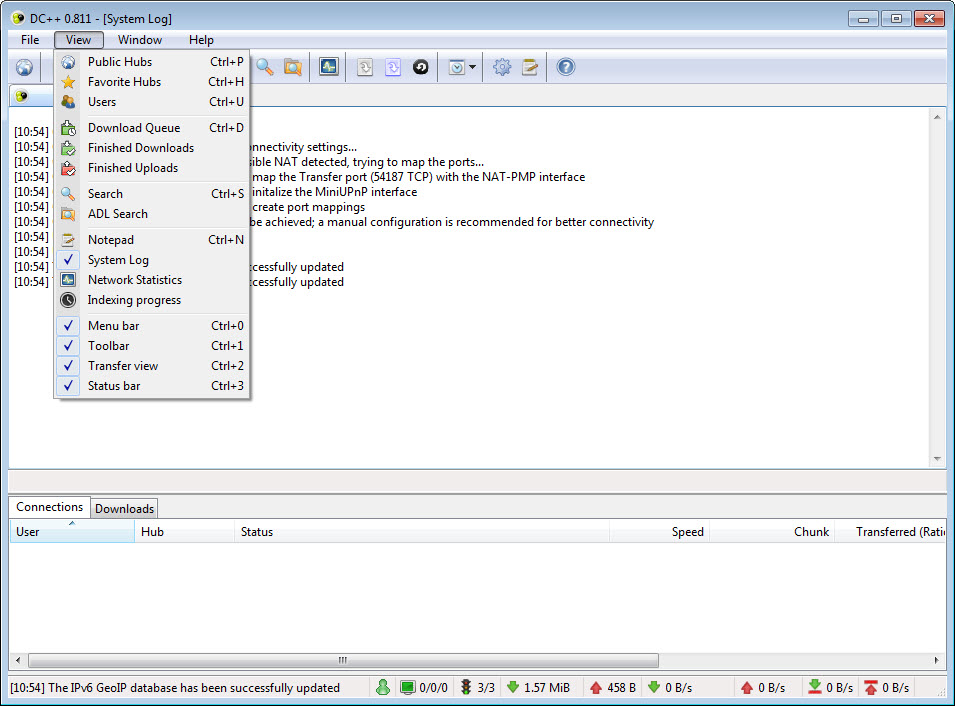
Task: Click the green away-status person icon
Action: 383,687
